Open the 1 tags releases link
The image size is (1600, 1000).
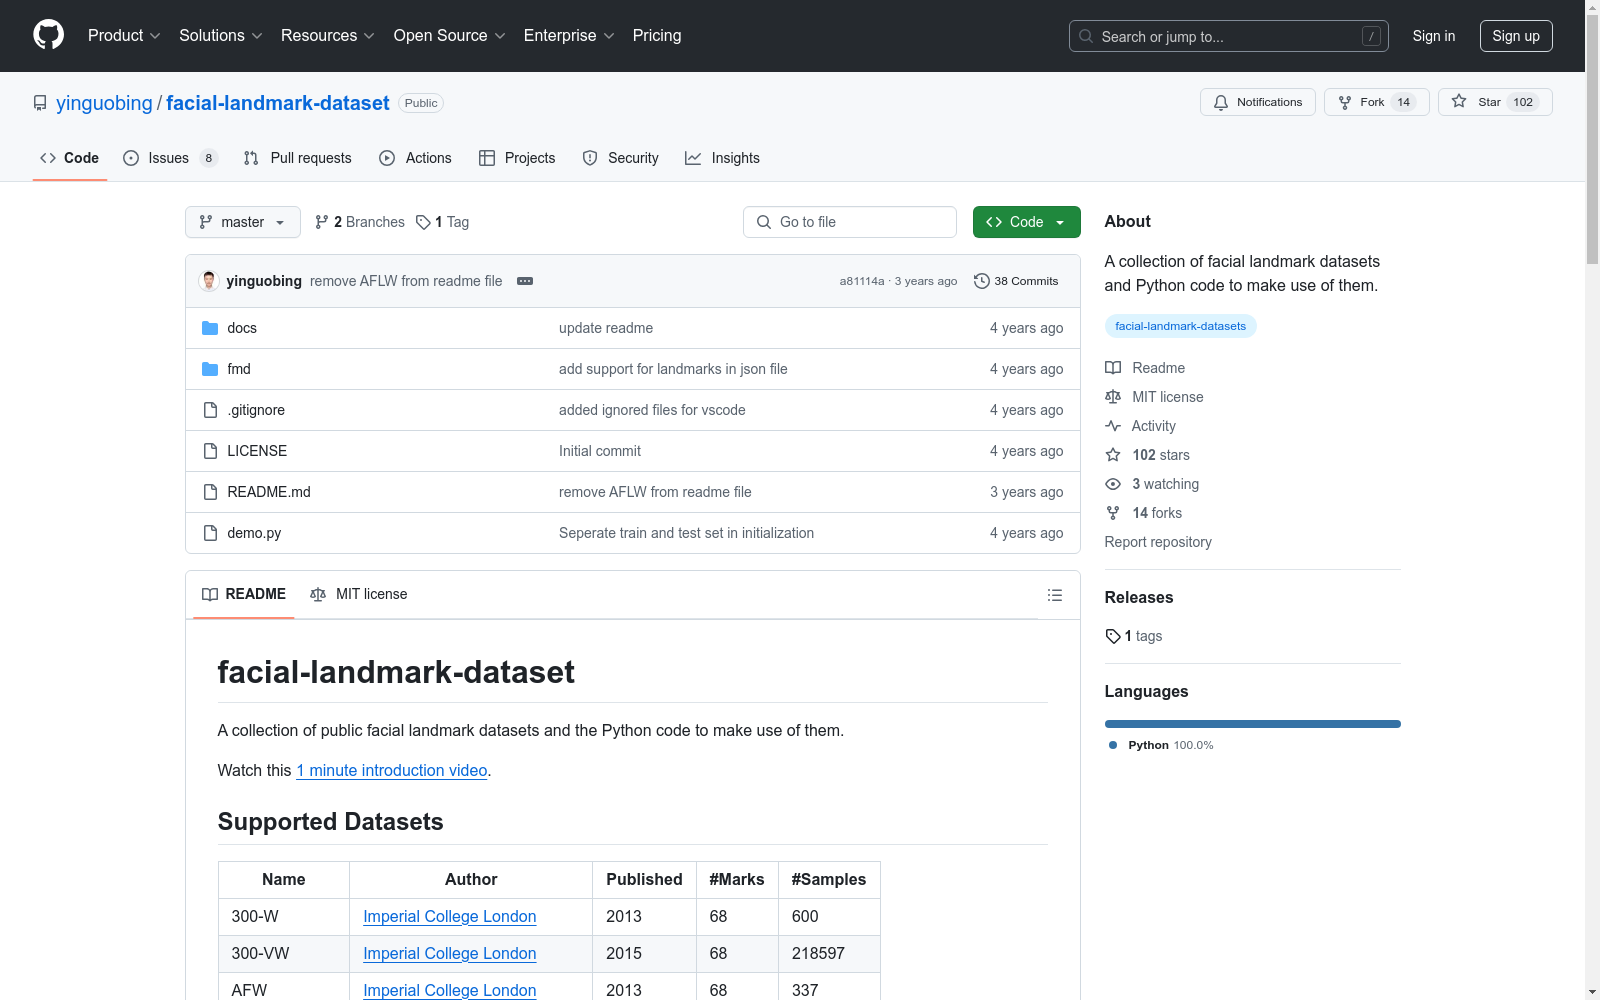(1134, 636)
